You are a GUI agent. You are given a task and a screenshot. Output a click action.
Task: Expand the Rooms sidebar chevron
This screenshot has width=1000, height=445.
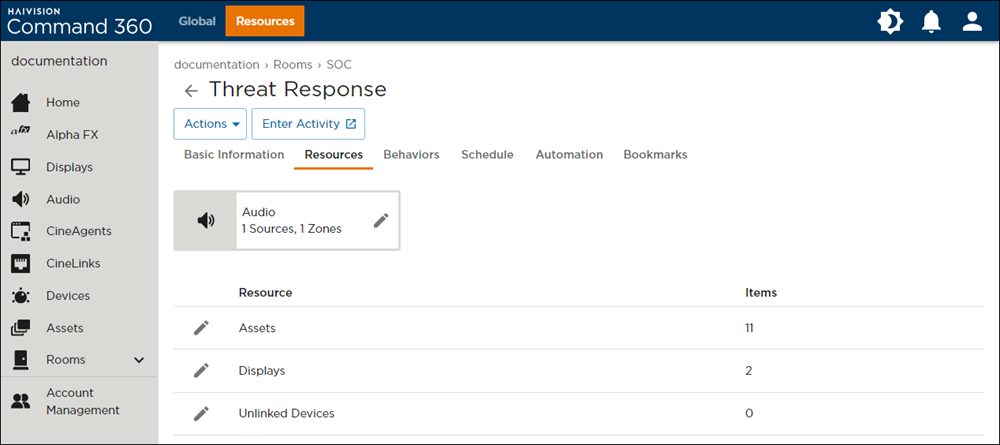(139, 360)
